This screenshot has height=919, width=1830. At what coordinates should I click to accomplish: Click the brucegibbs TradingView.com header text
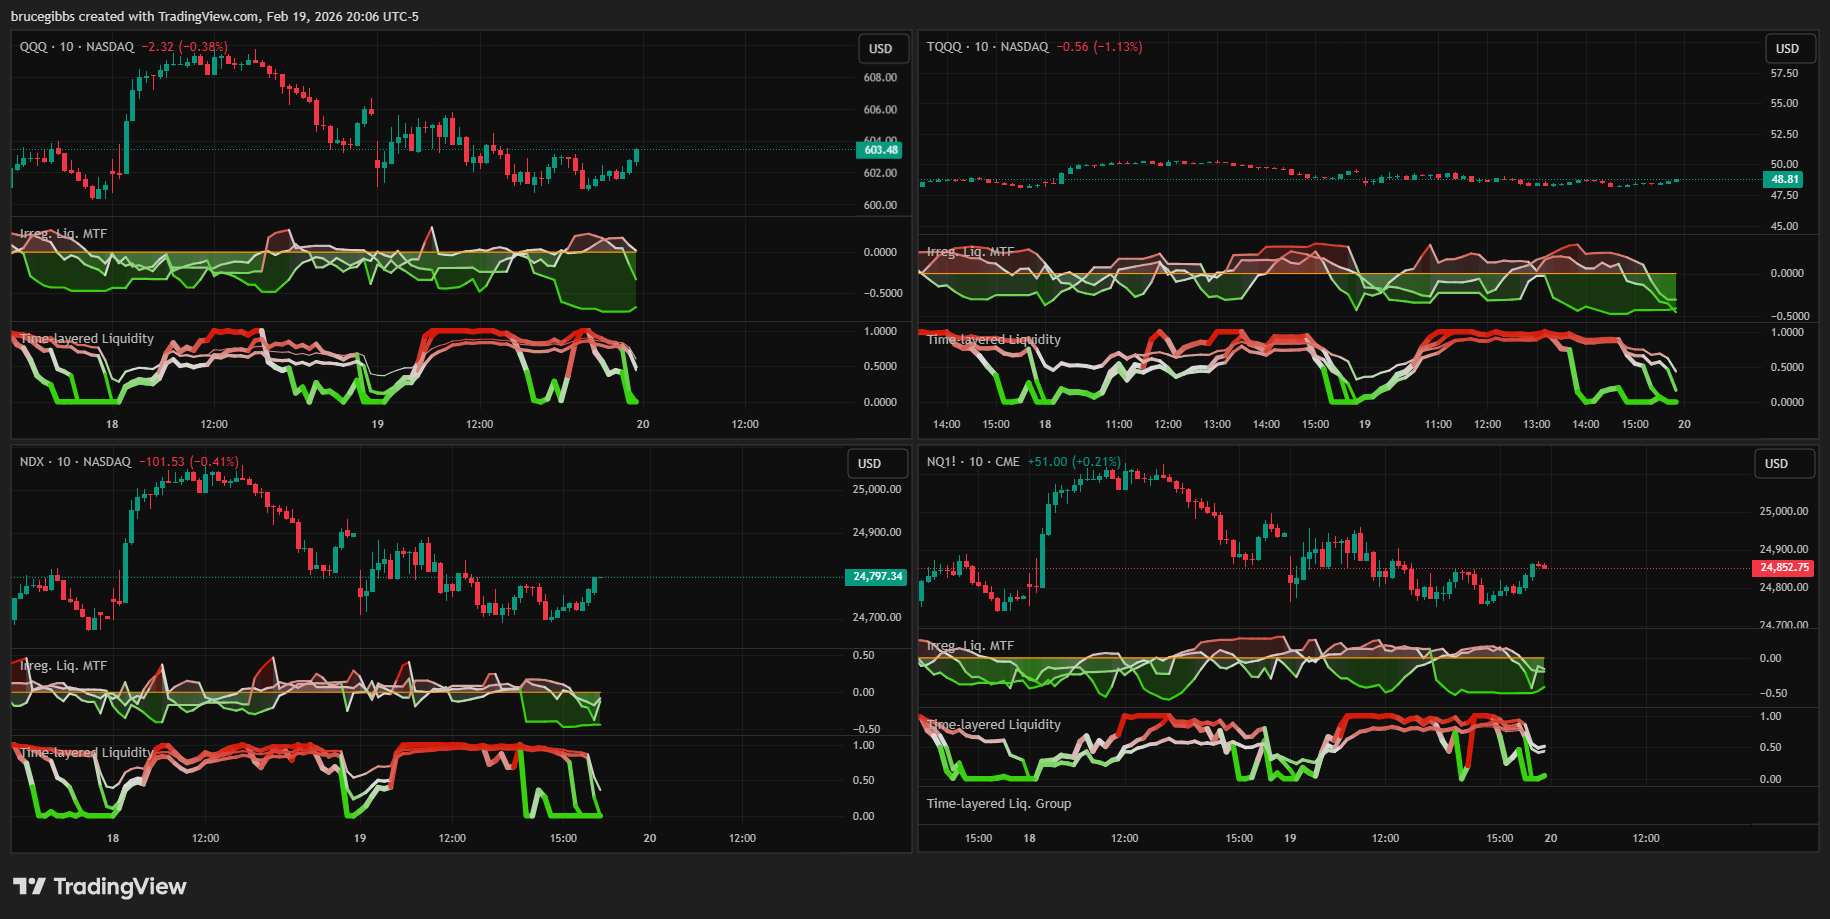coord(215,17)
